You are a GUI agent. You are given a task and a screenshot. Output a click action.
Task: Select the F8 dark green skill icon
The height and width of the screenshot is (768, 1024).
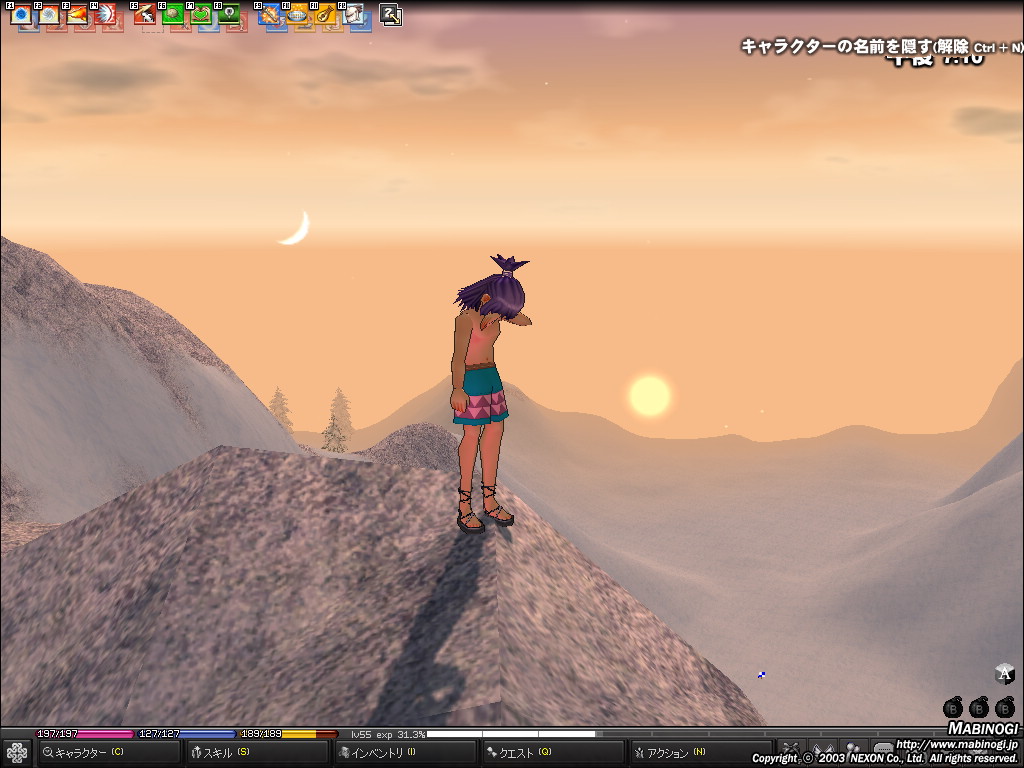point(229,14)
